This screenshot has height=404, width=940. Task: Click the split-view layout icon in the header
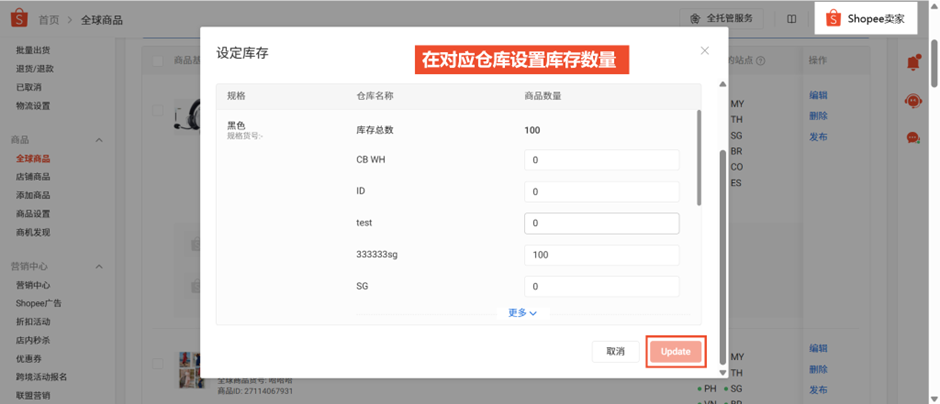(x=792, y=19)
